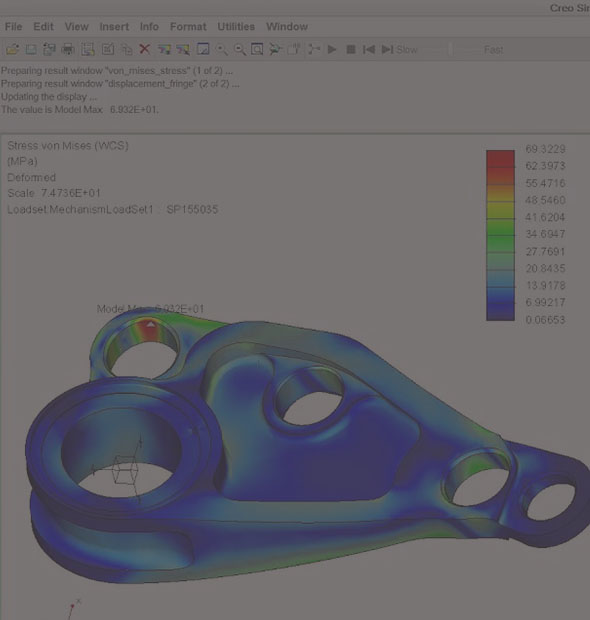Open the Window menu
590x620 pixels.
click(287, 26)
